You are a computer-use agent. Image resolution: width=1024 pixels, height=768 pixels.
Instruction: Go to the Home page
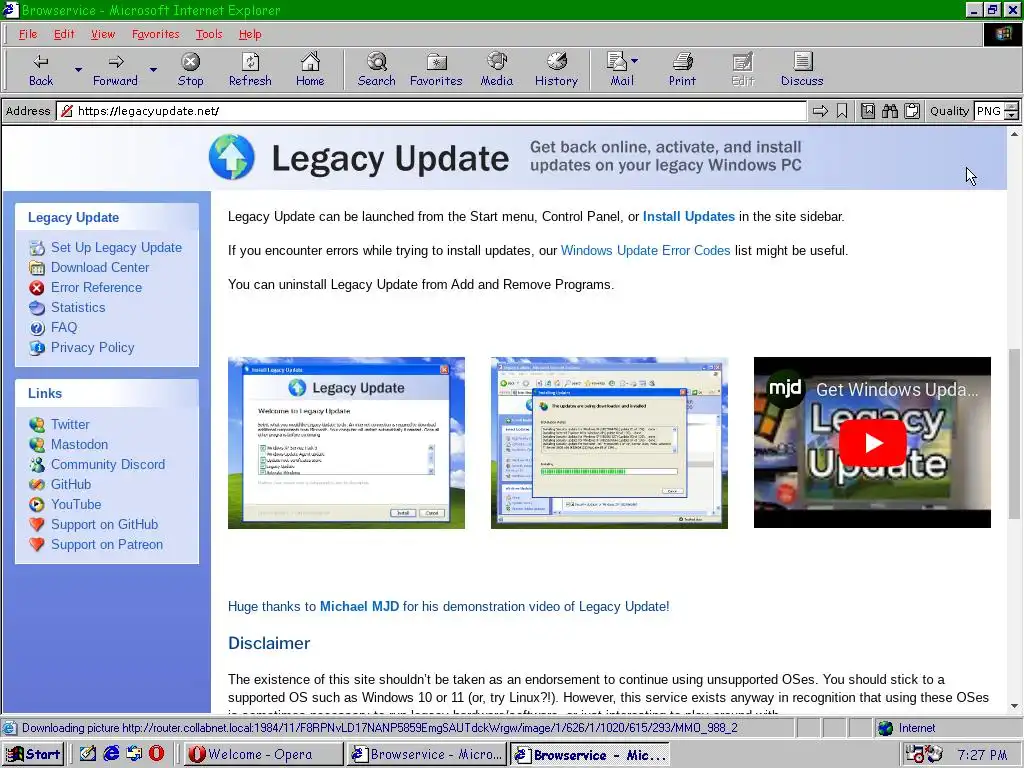tap(310, 70)
